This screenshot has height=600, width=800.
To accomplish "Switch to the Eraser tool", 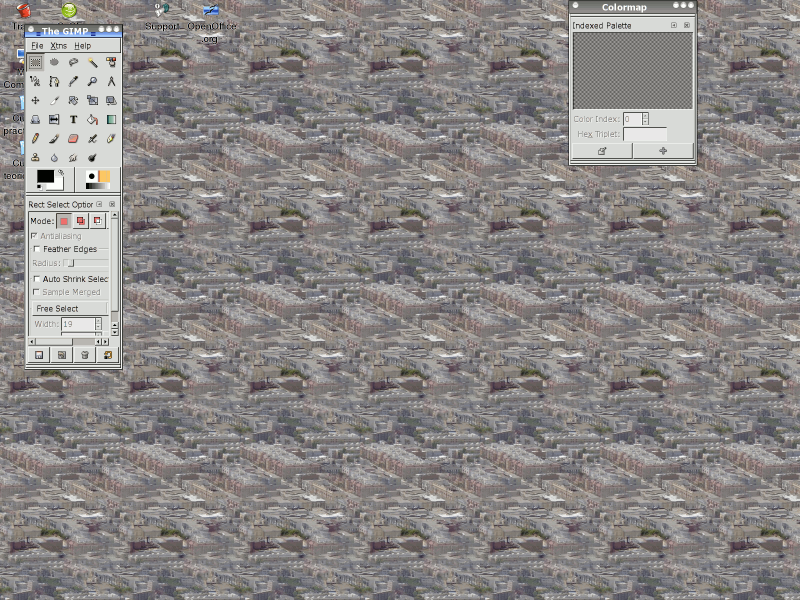I will (73, 138).
